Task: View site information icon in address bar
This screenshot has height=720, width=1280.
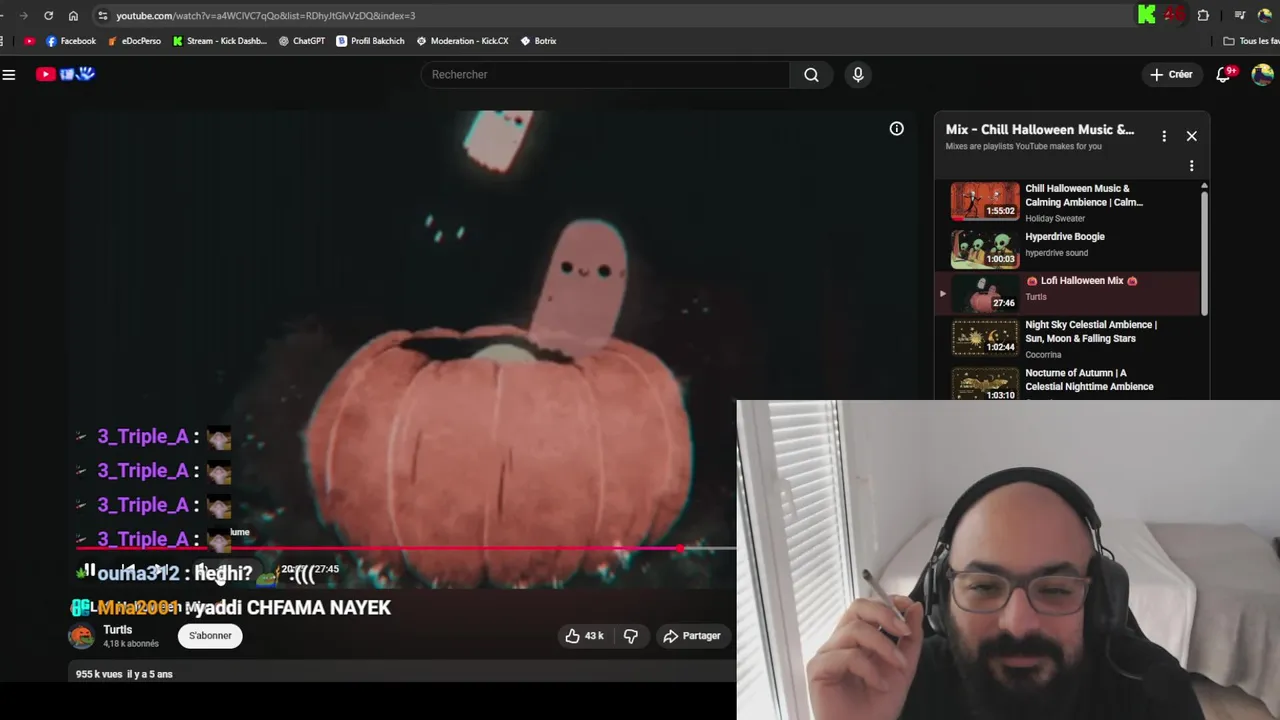Action: (102, 15)
